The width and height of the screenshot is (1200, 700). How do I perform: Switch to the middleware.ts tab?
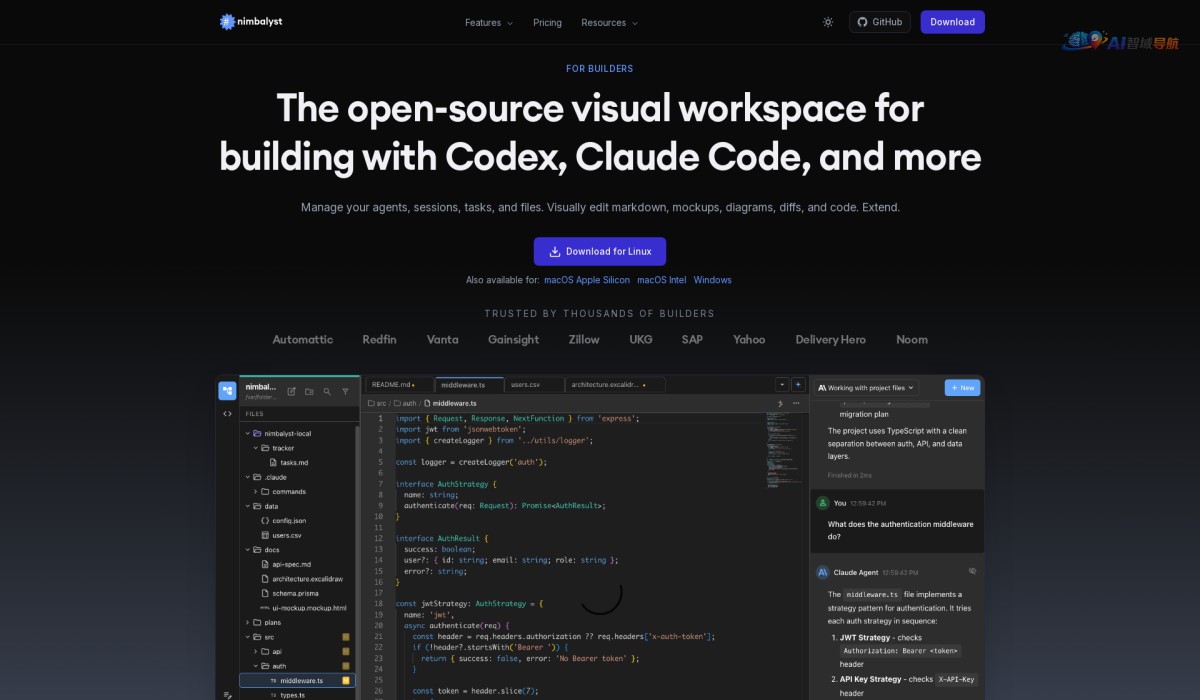469,385
